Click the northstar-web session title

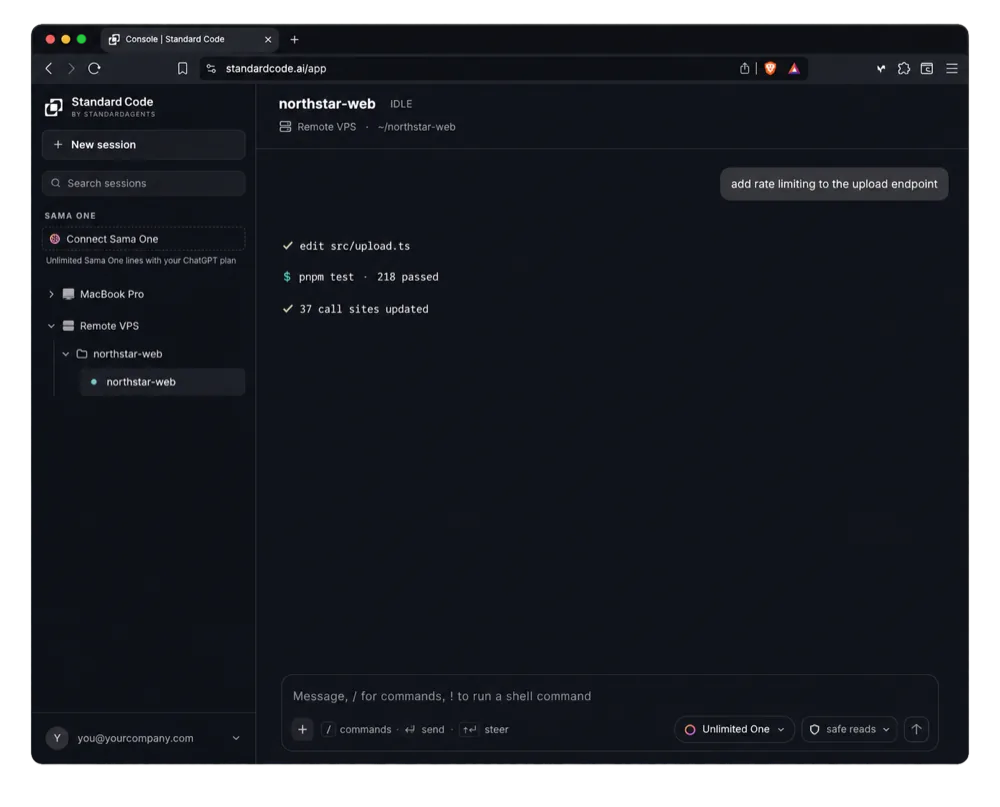pyautogui.click(x=327, y=103)
